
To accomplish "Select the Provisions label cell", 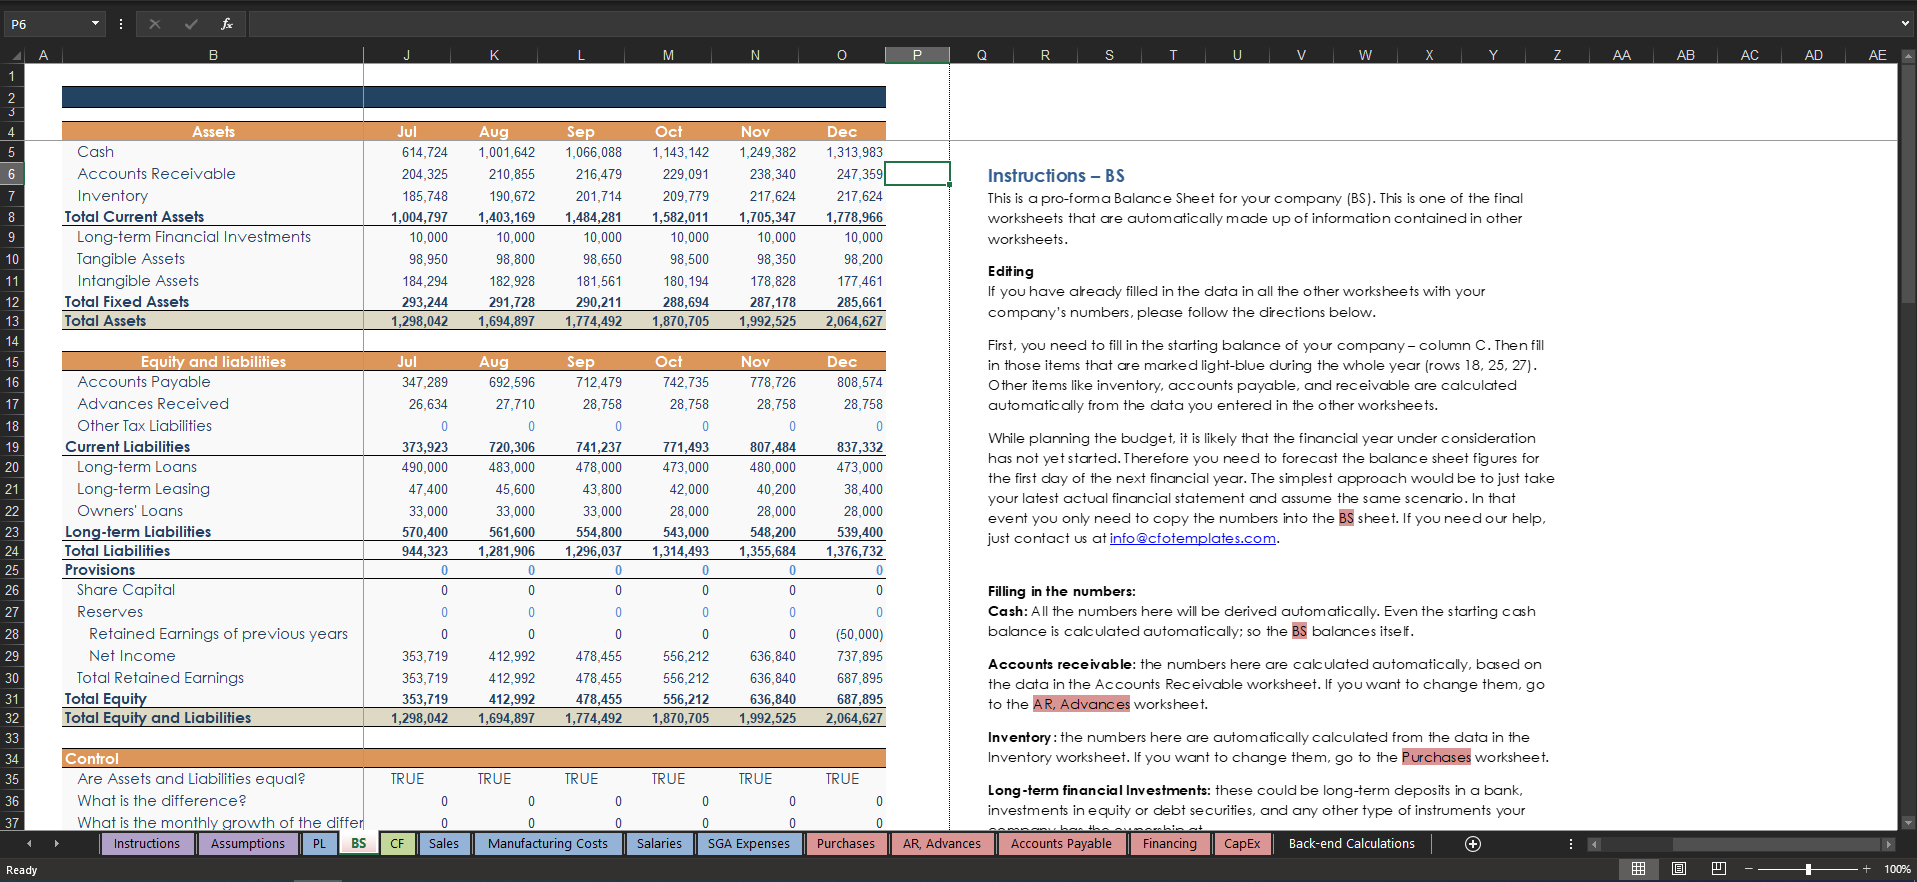I will [x=213, y=570].
